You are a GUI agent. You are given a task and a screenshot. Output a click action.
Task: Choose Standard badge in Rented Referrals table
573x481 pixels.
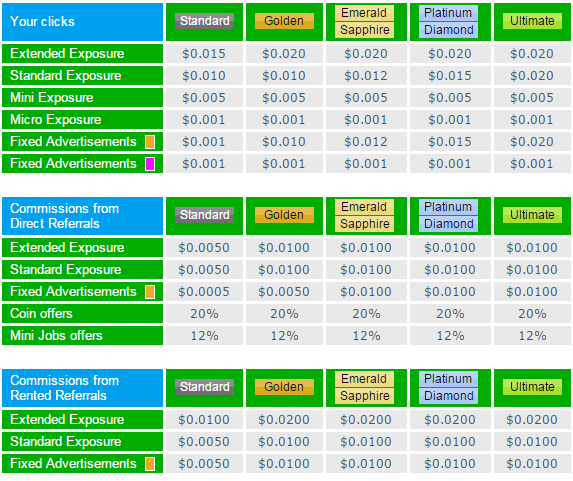[204, 387]
